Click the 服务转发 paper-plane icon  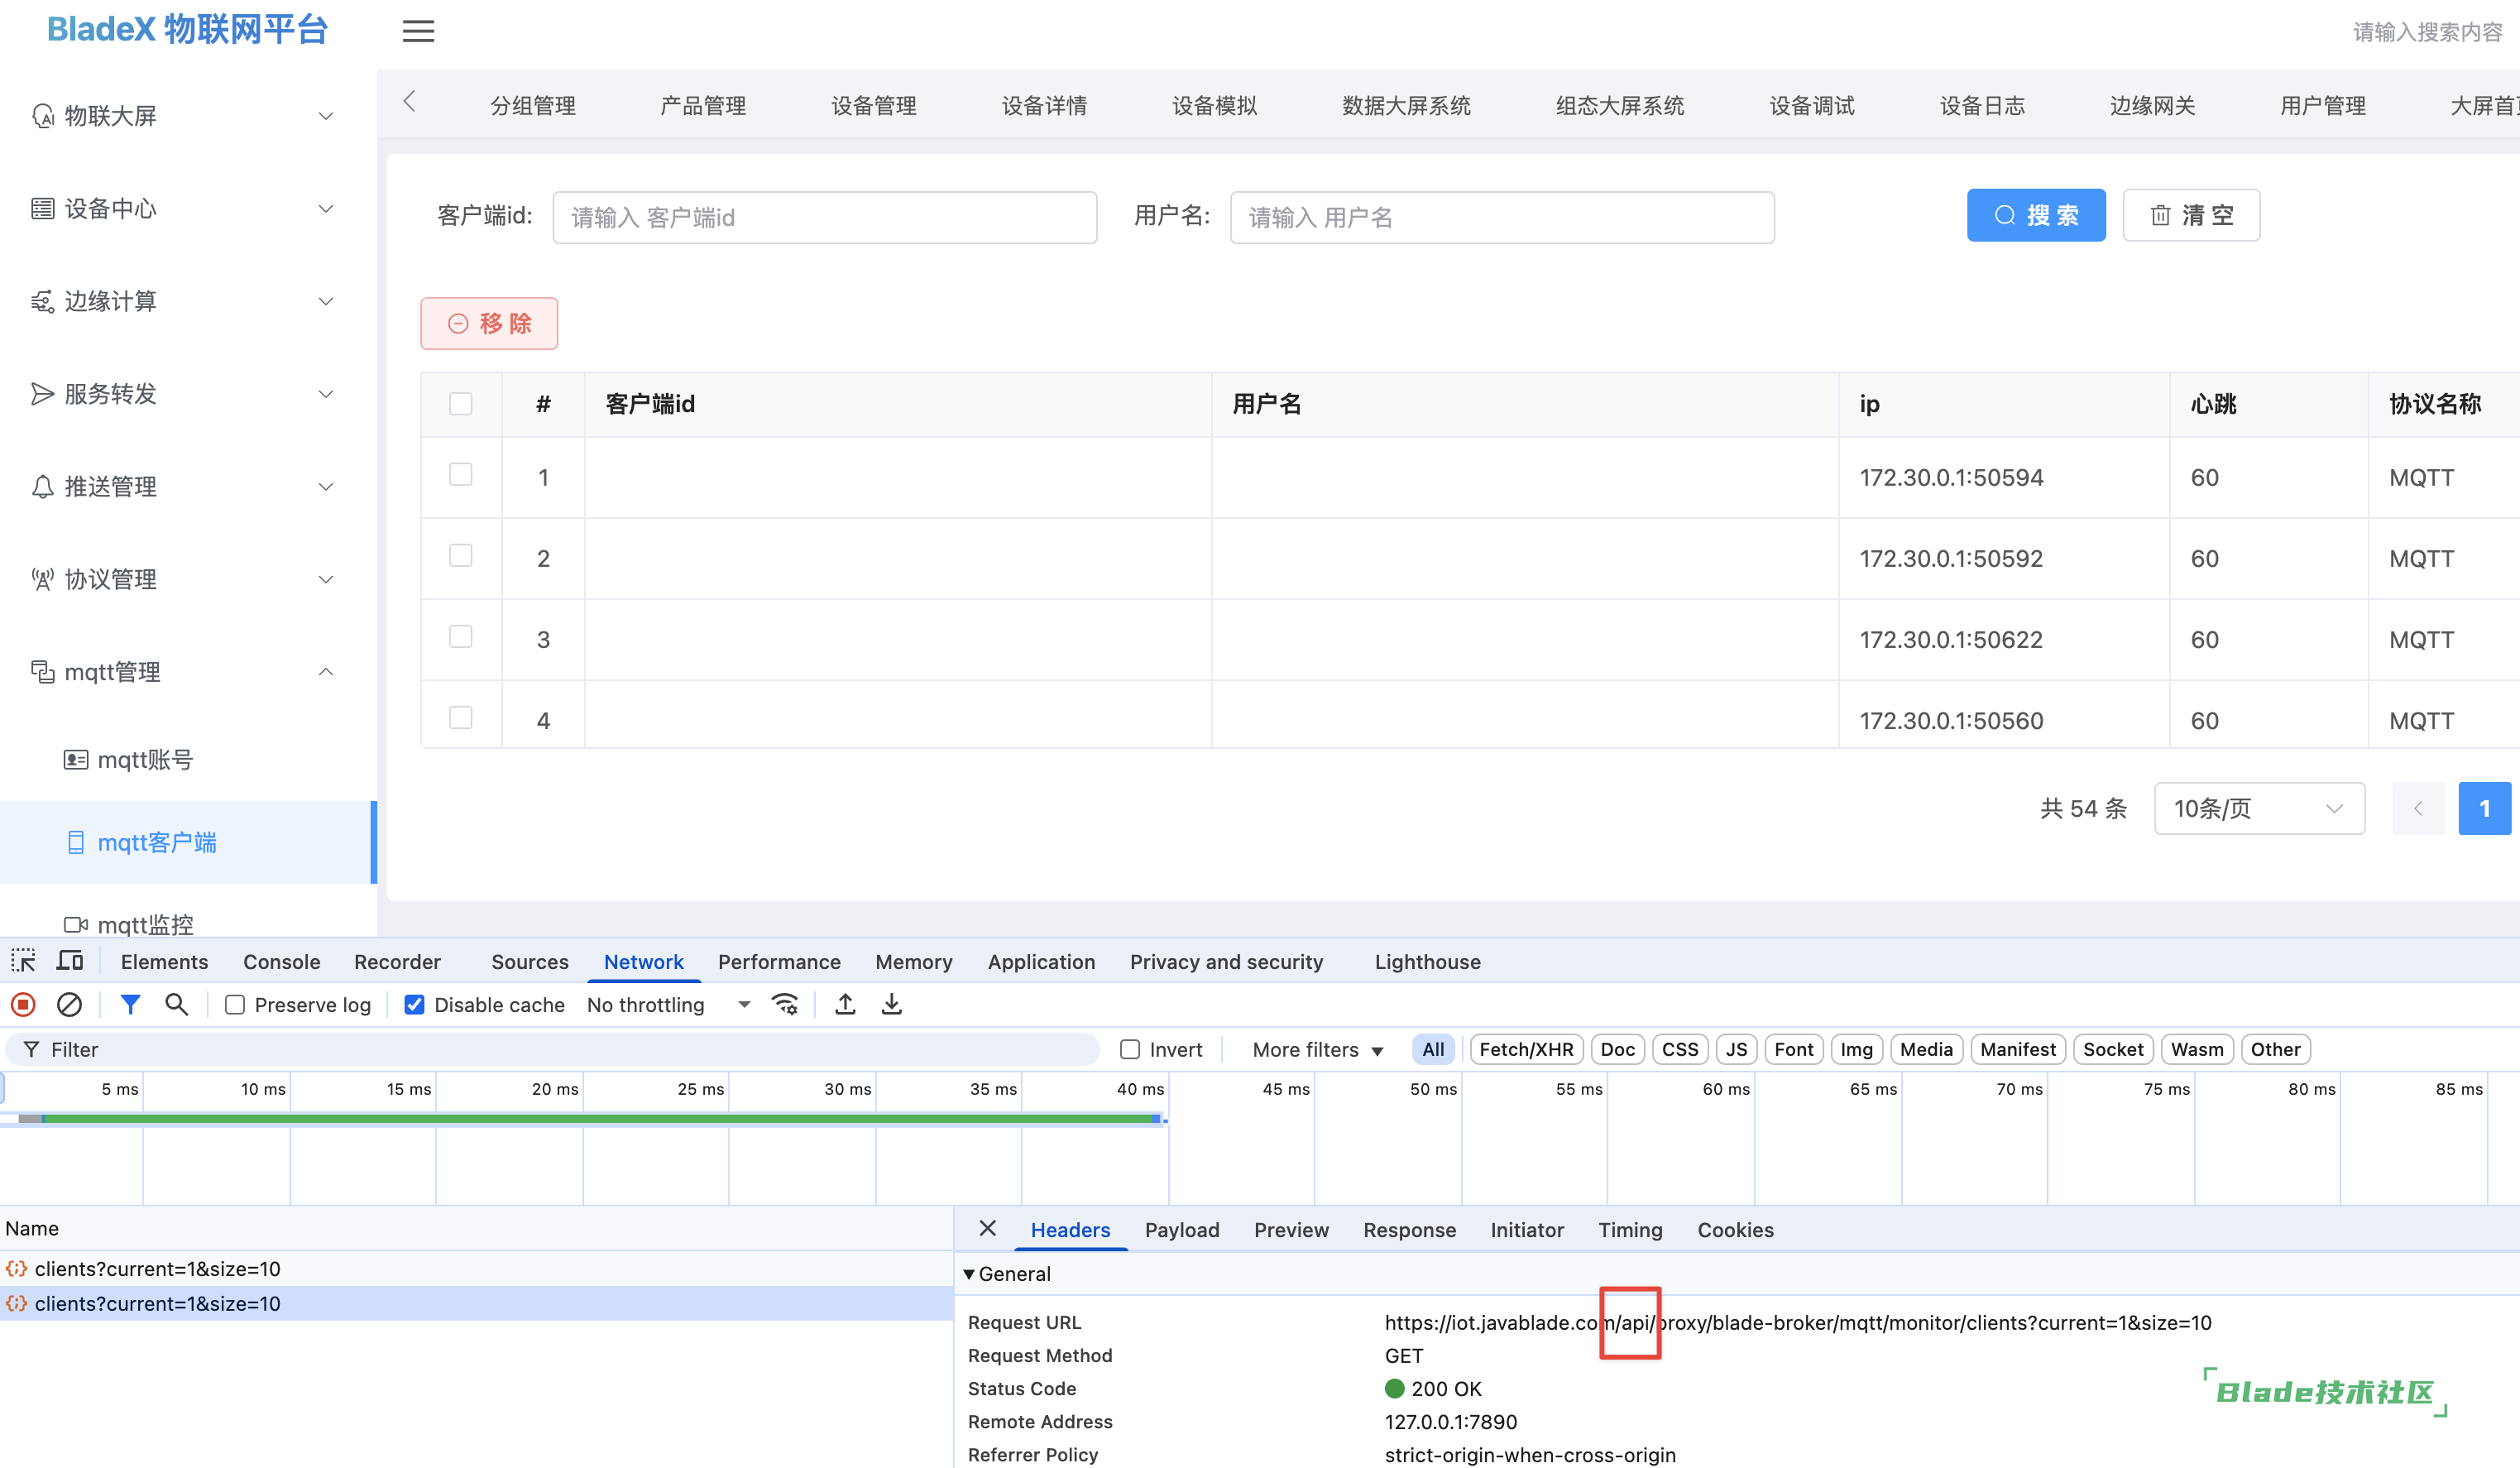(x=42, y=394)
